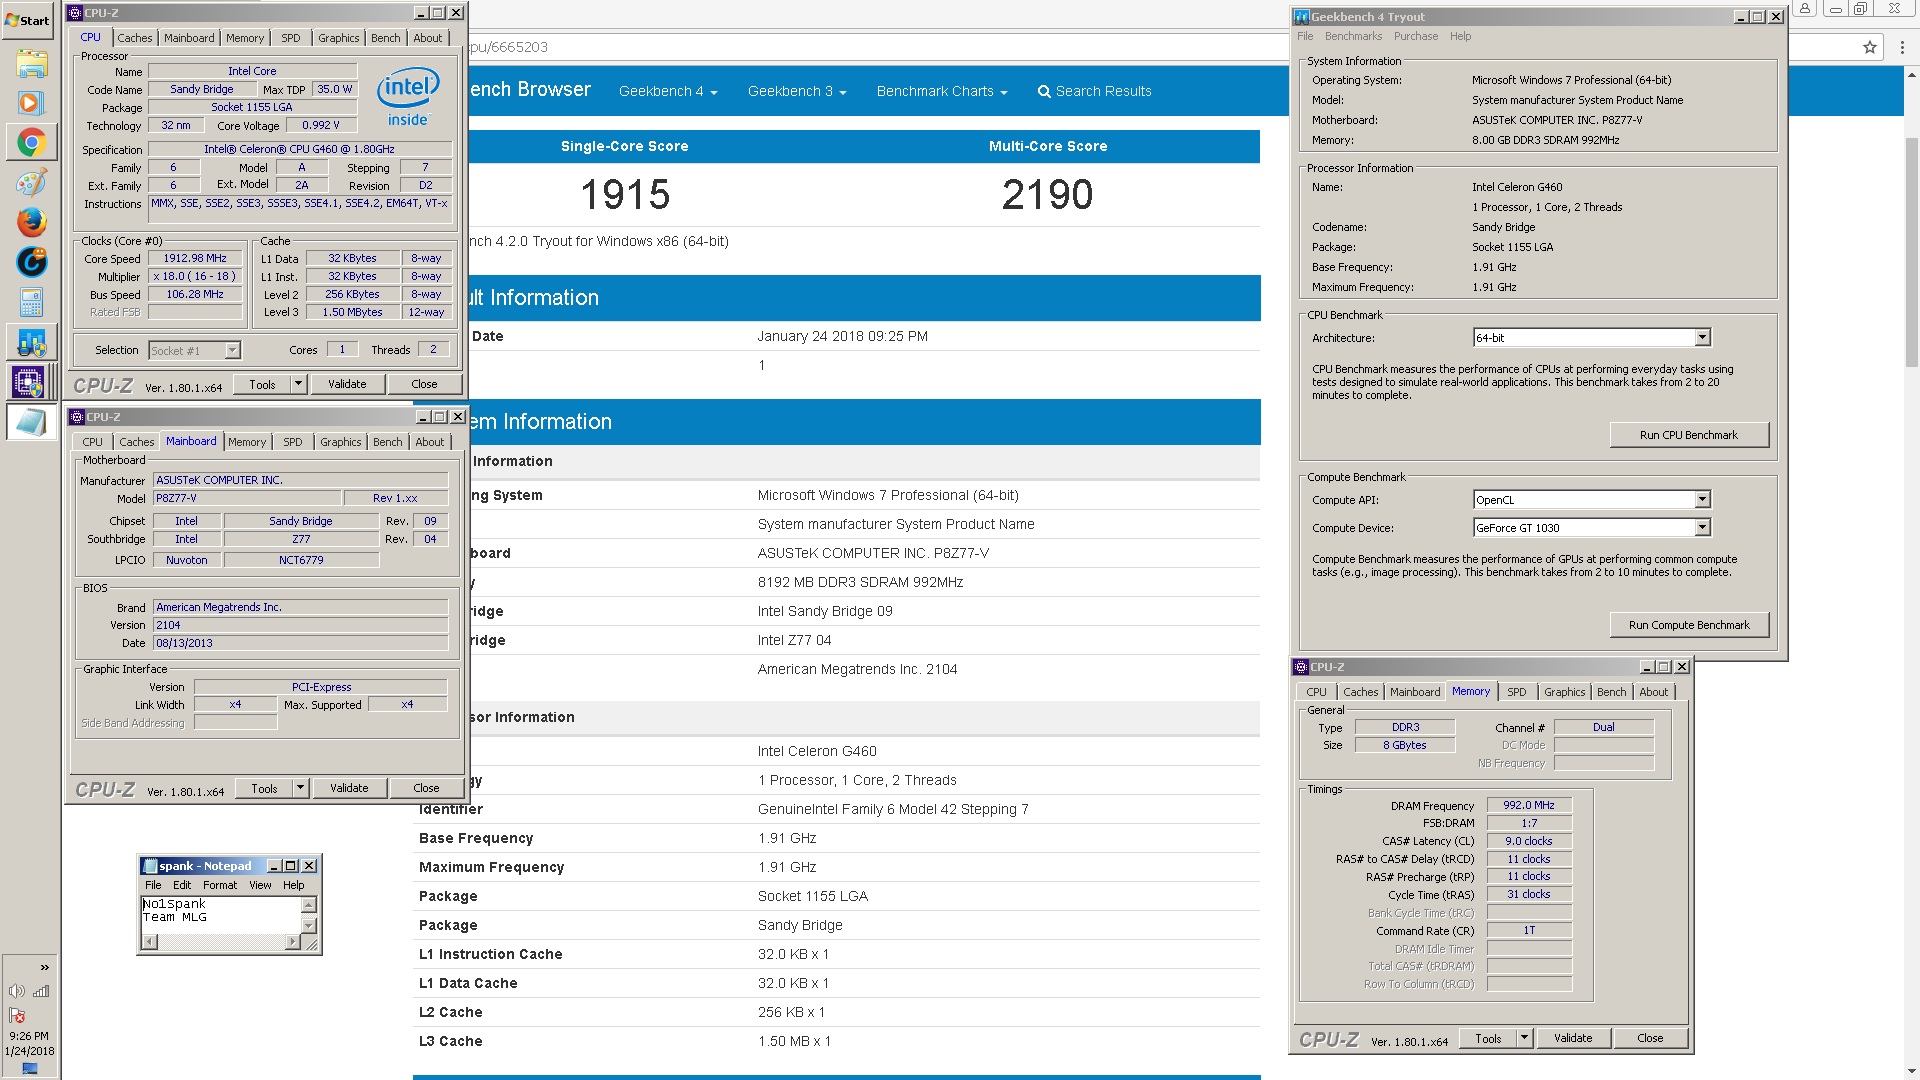Image resolution: width=1920 pixels, height=1080 pixels.
Task: Click the Intel inside logo in CPU-Z
Action: (407, 98)
